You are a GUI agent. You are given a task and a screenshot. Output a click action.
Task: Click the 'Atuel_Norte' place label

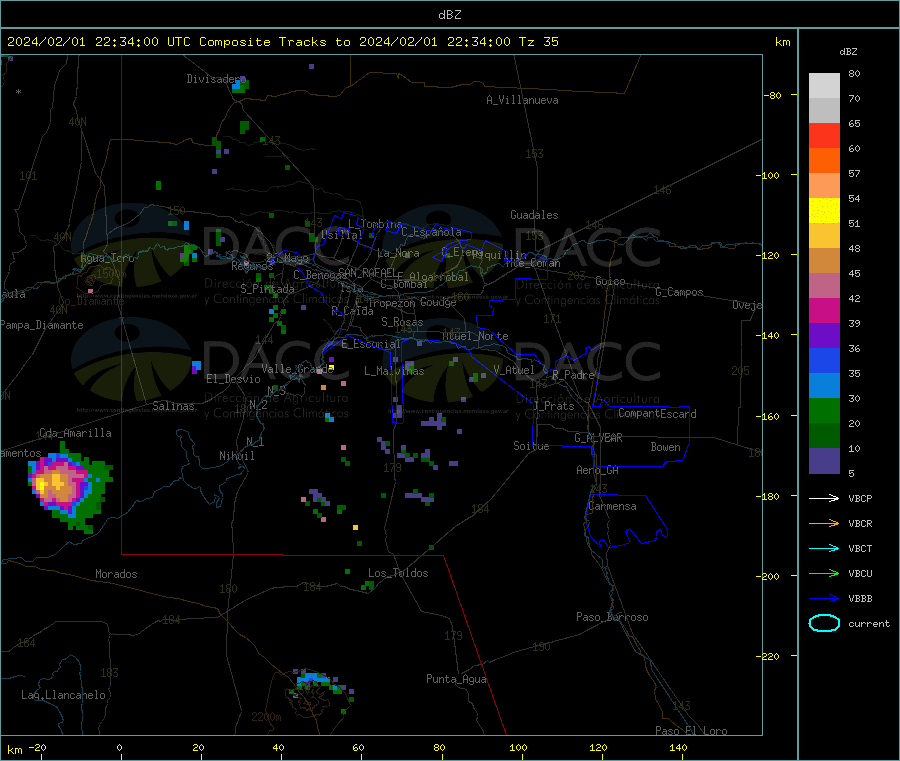tap(475, 336)
